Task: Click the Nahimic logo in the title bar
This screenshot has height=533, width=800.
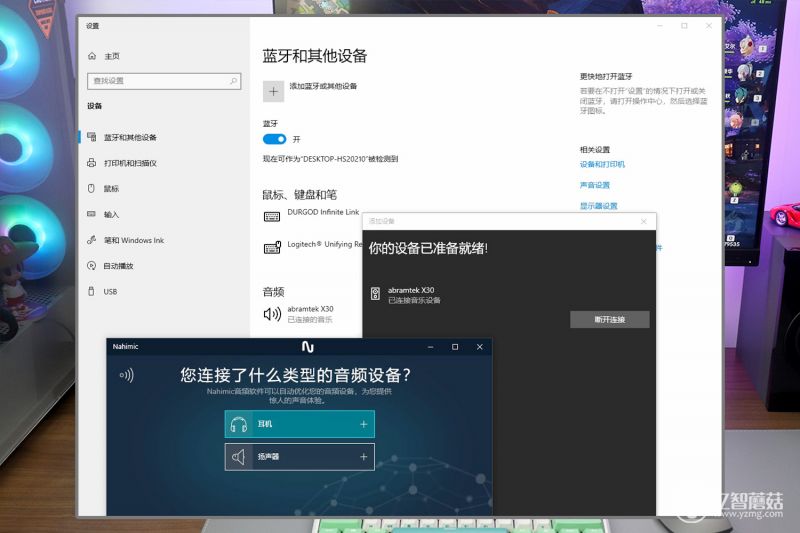Action: (308, 347)
